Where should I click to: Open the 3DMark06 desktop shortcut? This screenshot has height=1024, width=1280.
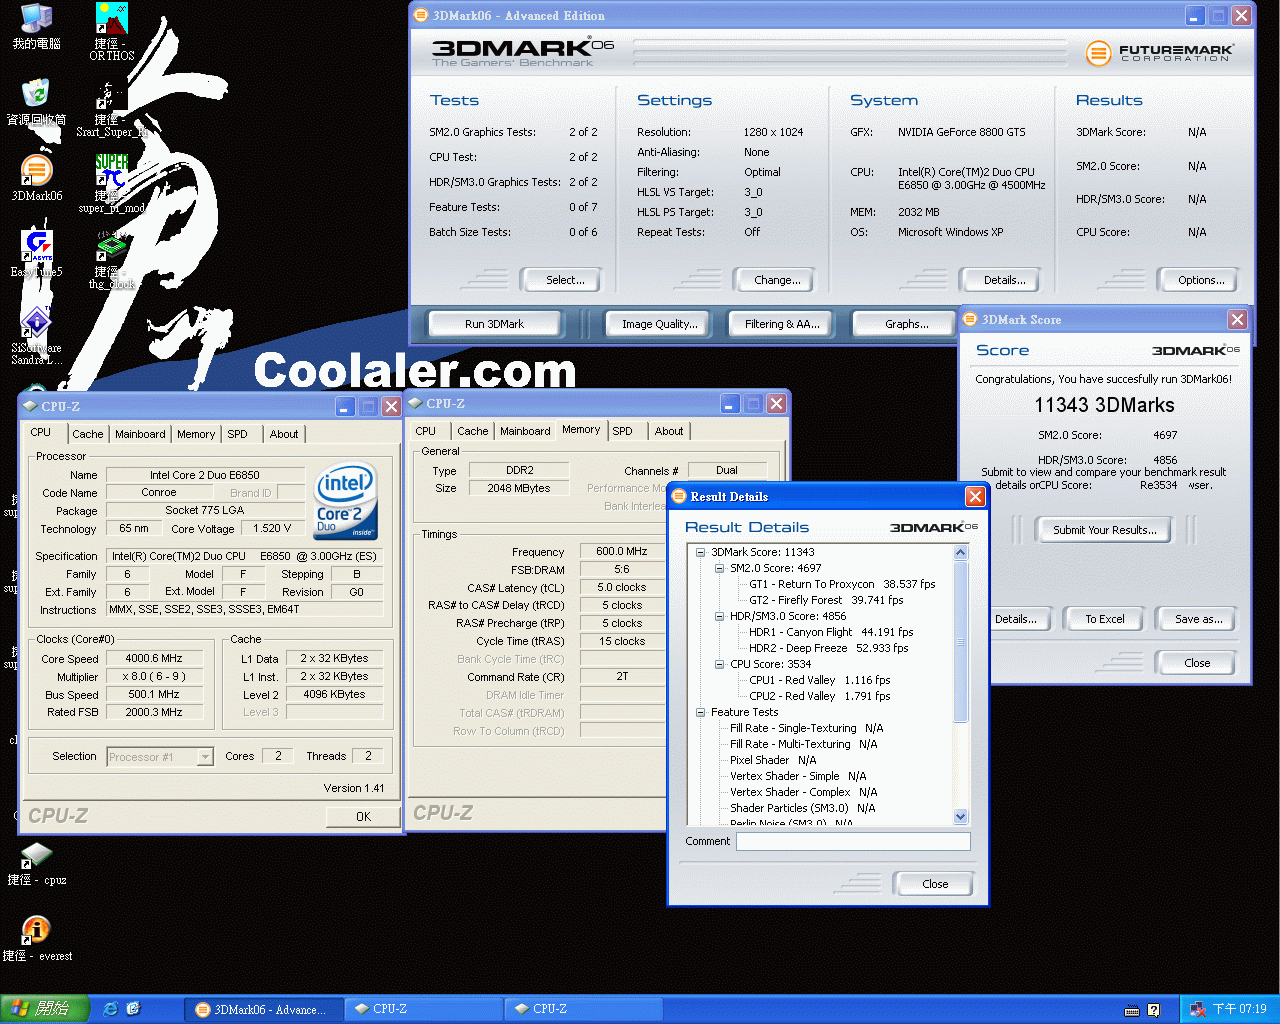tap(36, 177)
